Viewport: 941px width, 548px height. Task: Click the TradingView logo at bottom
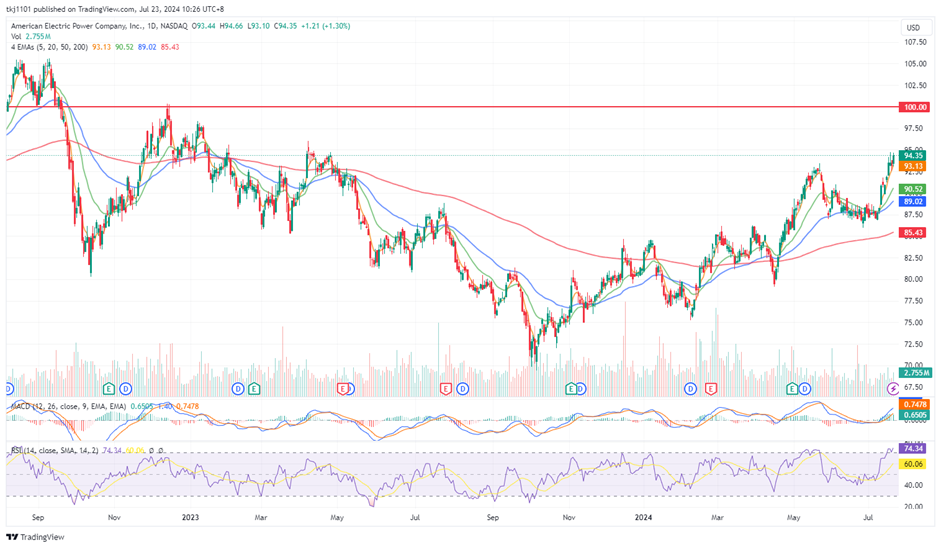click(x=35, y=537)
